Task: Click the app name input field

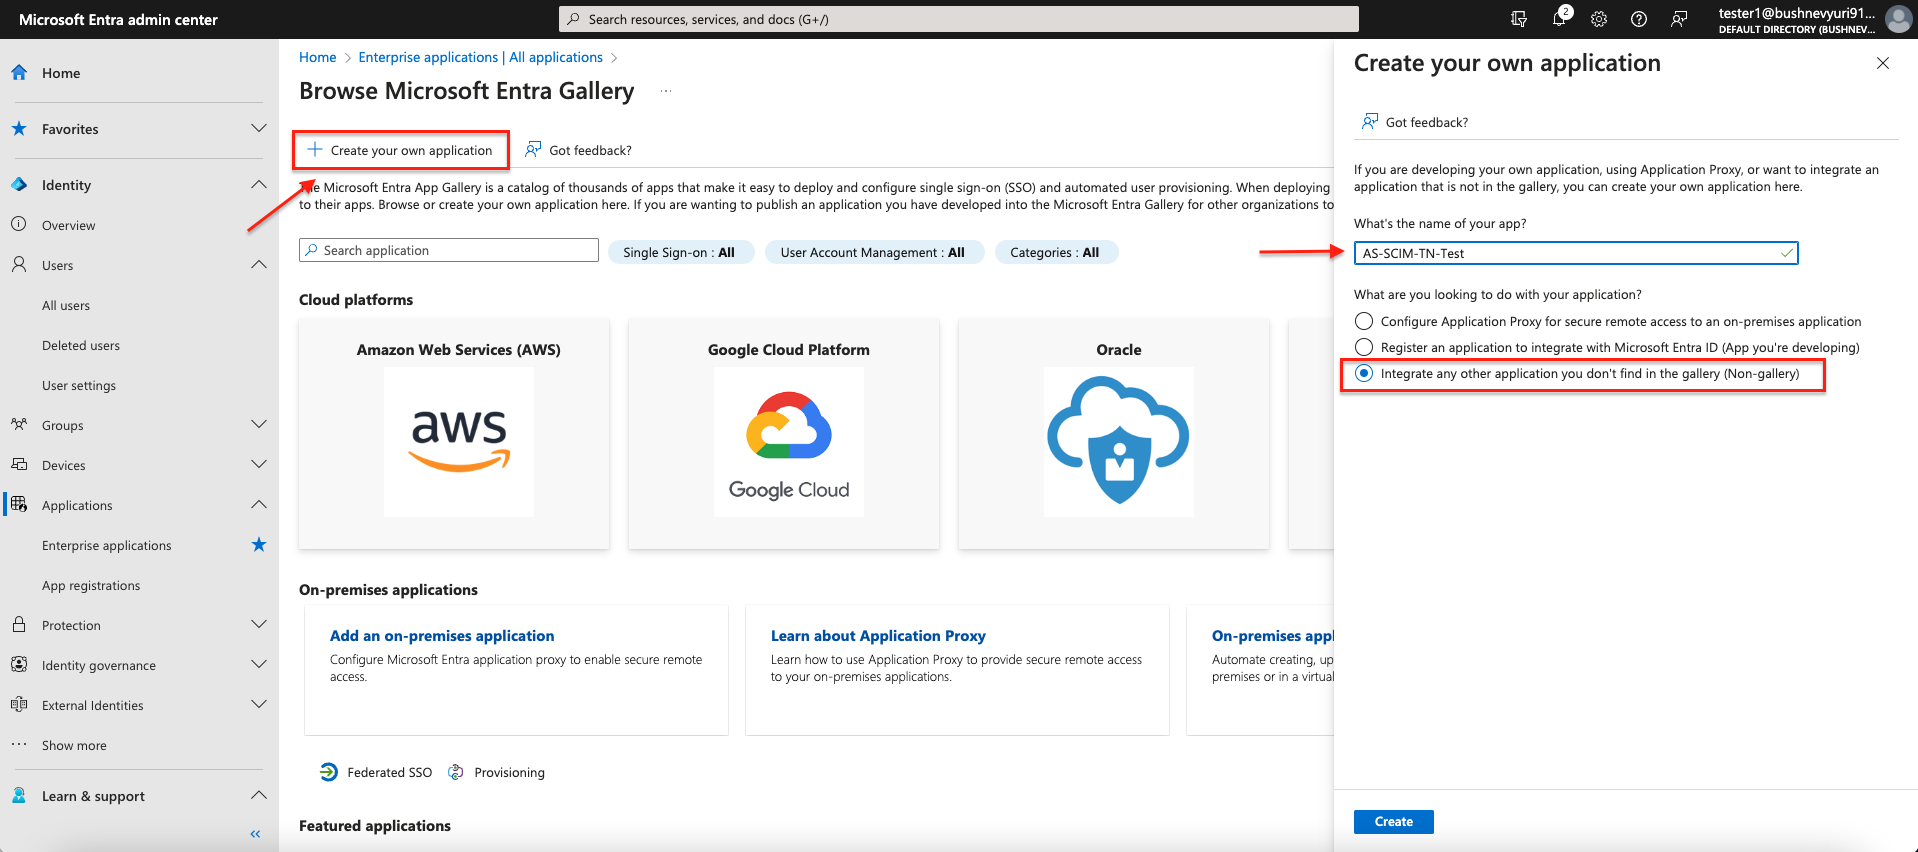Action: point(1576,253)
